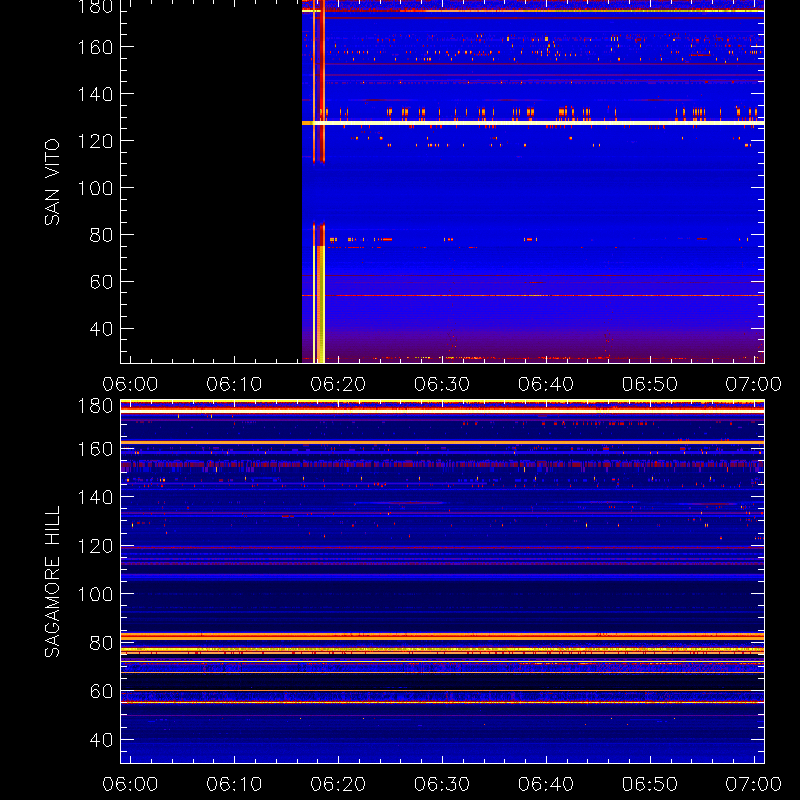The image size is (800, 800).
Task: Click the 06:50 time label below San Vito plot
Action: click(650, 384)
